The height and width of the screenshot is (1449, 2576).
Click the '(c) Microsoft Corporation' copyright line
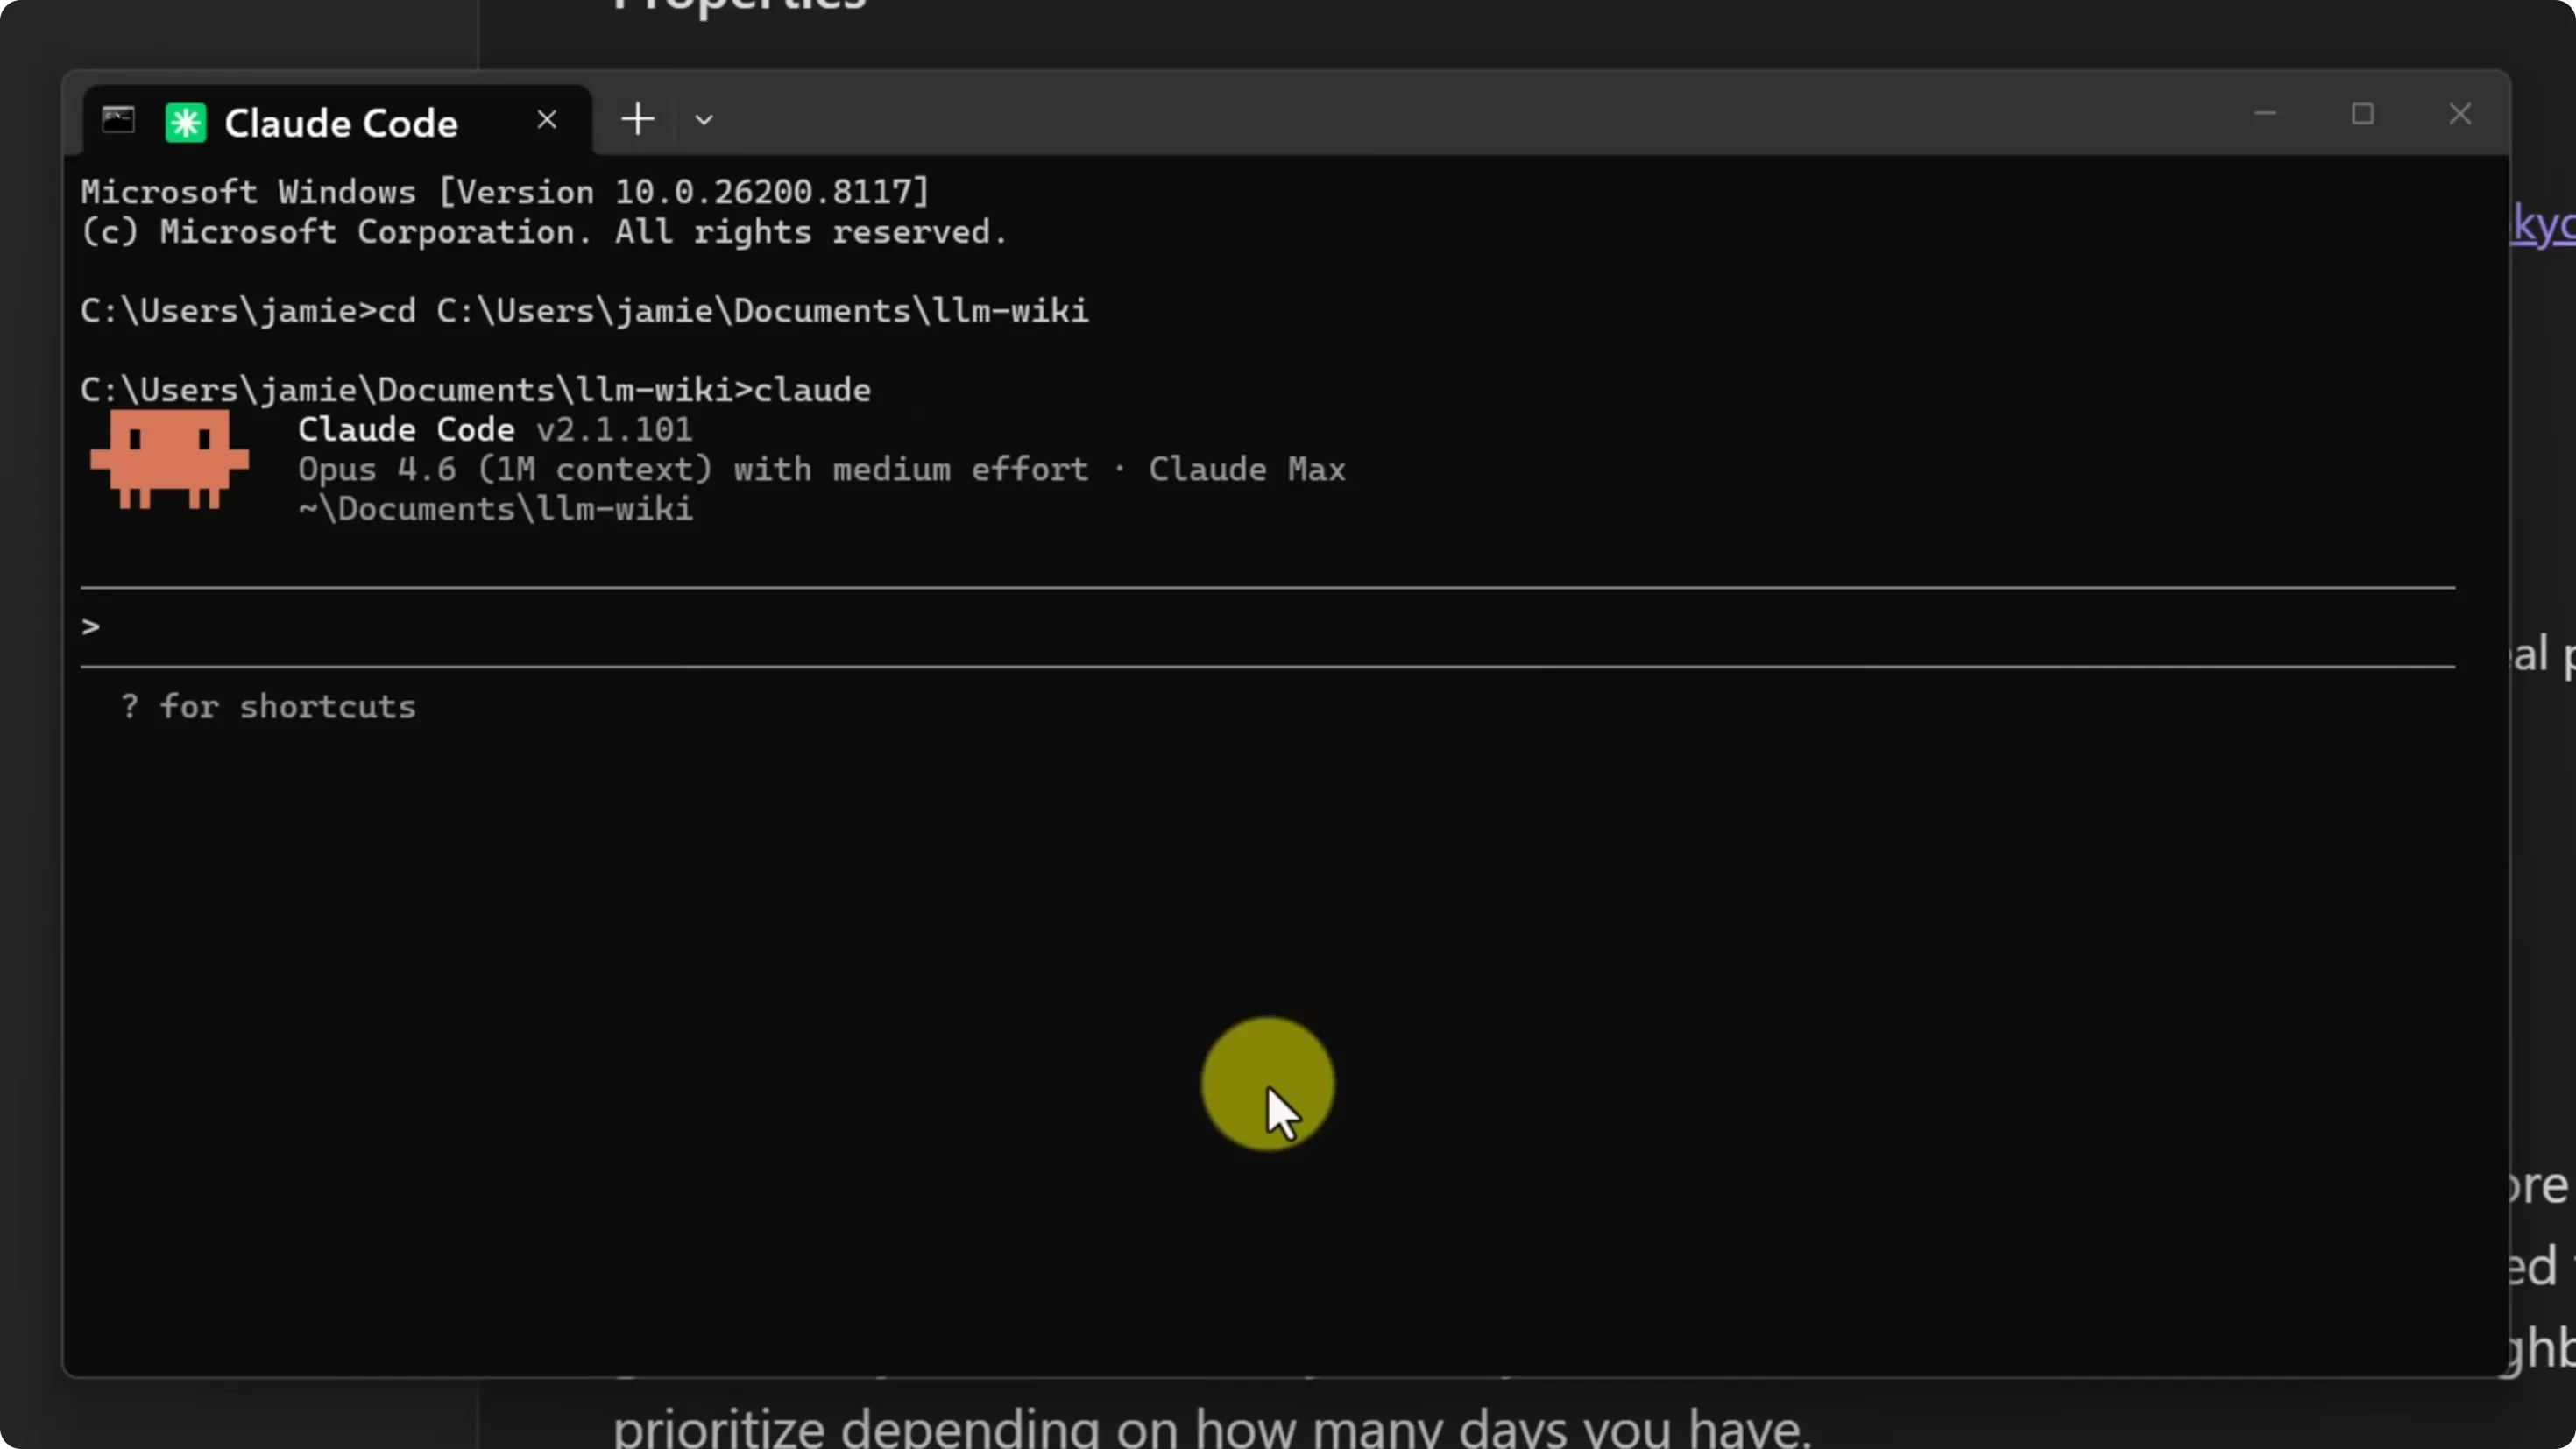pos(544,231)
